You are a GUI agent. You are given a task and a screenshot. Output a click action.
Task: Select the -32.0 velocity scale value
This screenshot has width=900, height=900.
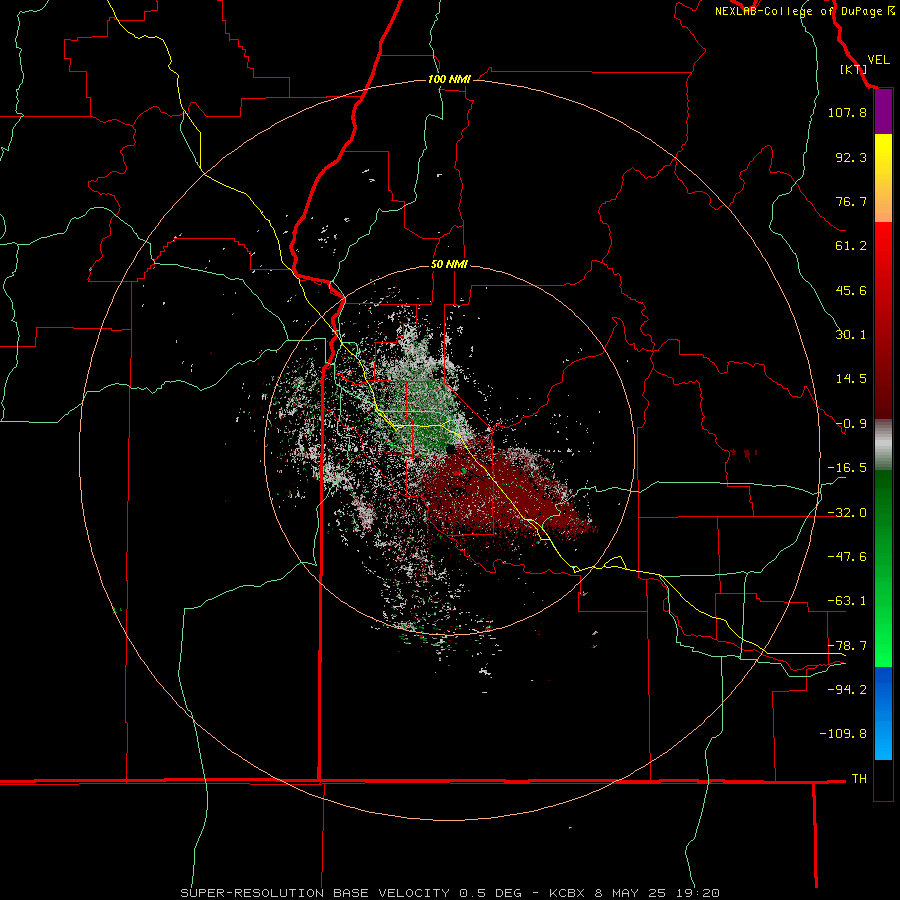847,513
